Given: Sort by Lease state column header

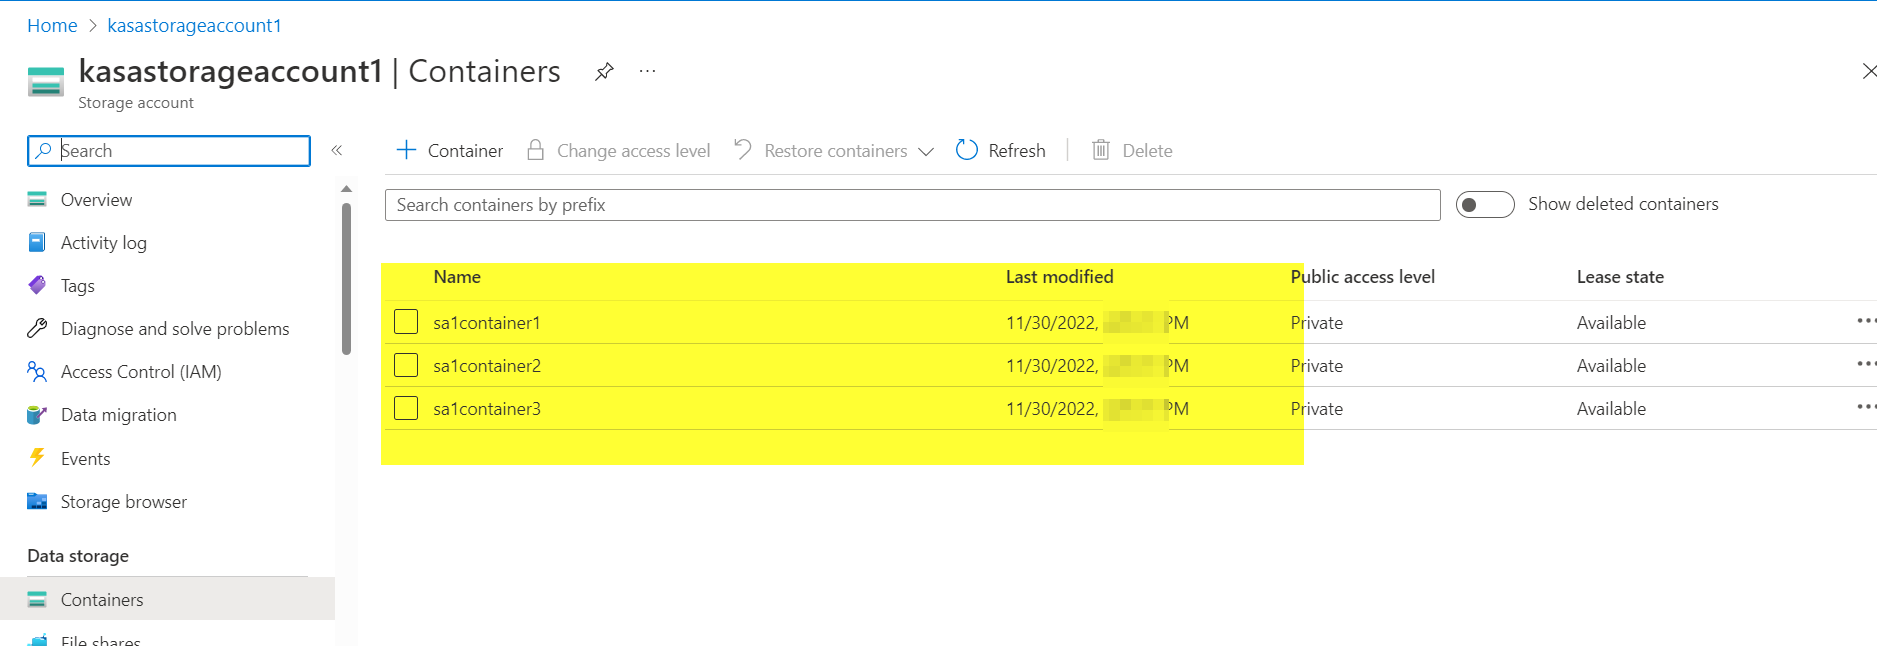Looking at the screenshot, I should 1620,277.
